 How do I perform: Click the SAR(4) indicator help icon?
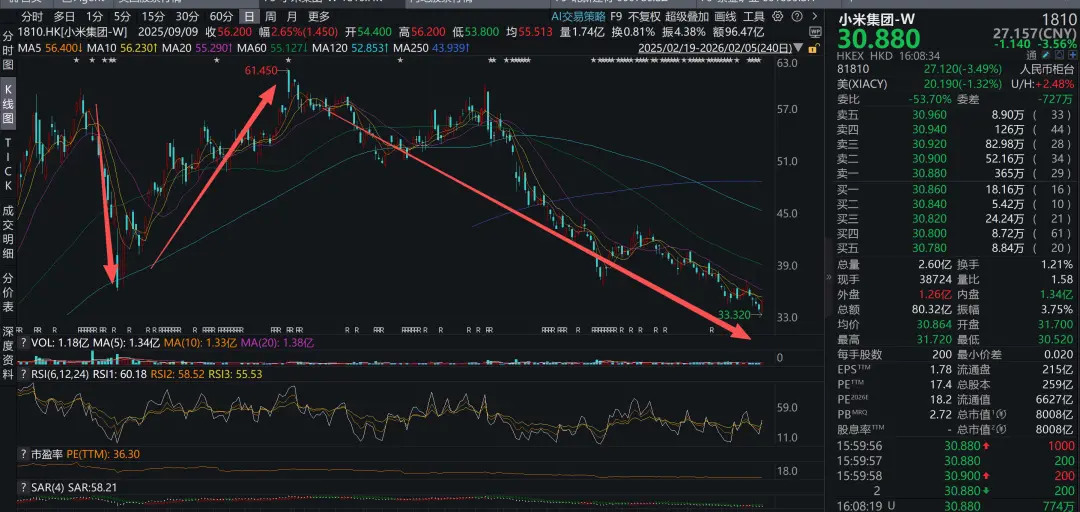(x=23, y=486)
